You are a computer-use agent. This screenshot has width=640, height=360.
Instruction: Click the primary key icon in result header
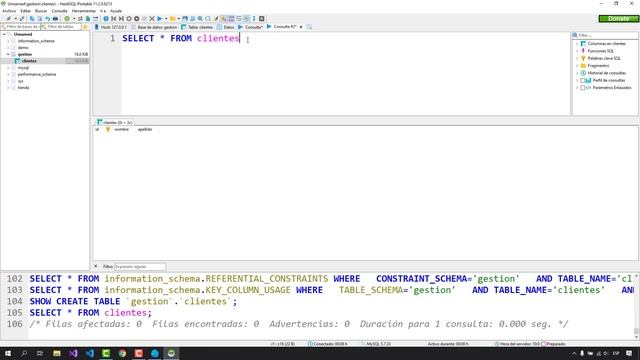coord(108,129)
